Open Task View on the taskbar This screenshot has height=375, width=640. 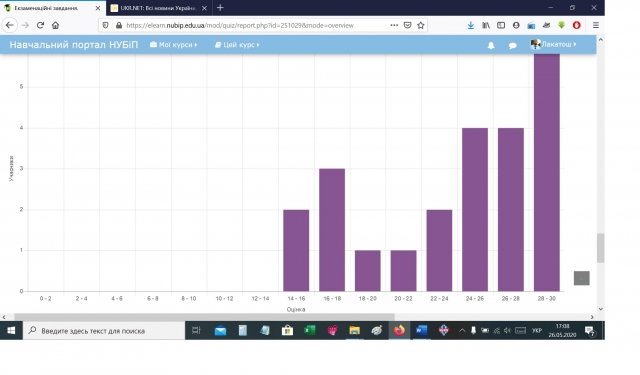point(196,331)
